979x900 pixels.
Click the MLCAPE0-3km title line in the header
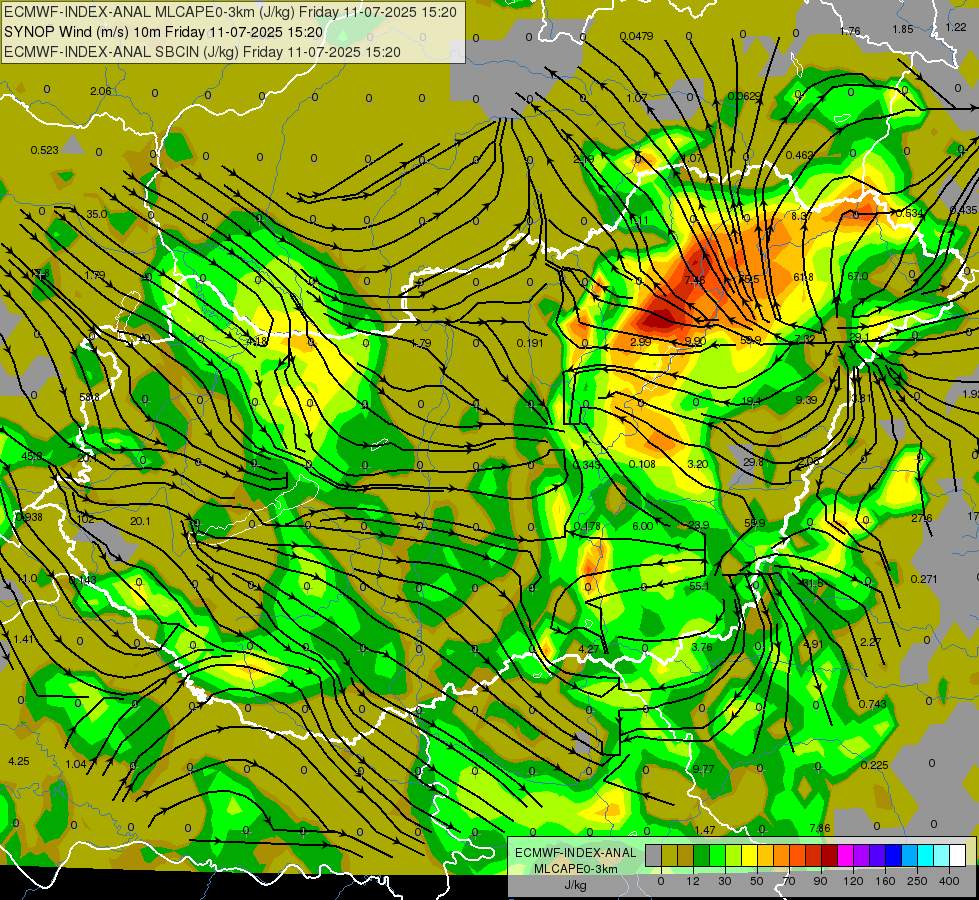230,12
